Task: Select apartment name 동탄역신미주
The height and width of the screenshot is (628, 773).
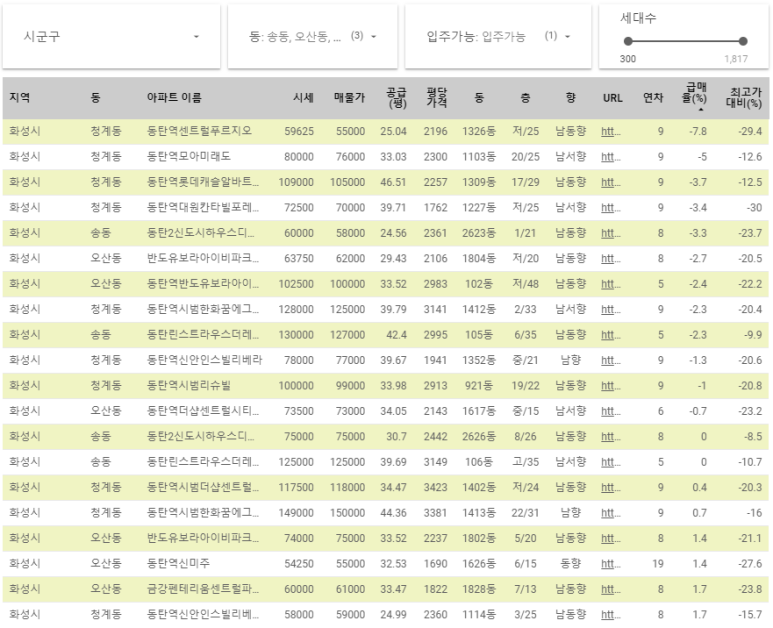Action: 178,563
